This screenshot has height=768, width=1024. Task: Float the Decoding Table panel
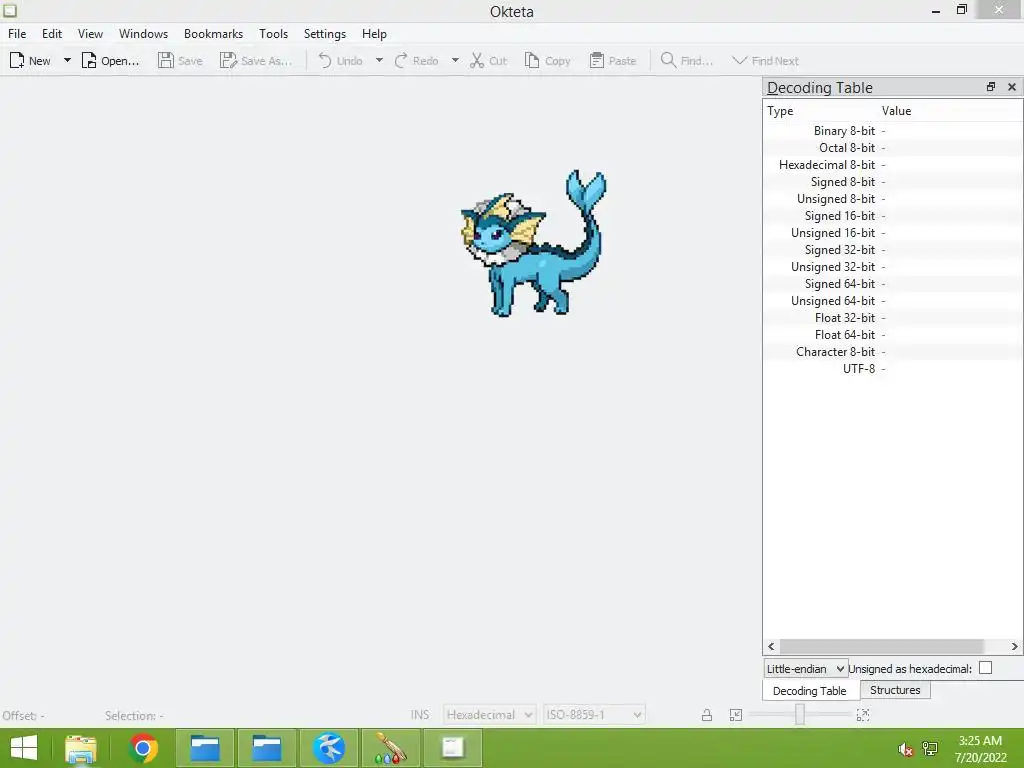[x=991, y=87]
